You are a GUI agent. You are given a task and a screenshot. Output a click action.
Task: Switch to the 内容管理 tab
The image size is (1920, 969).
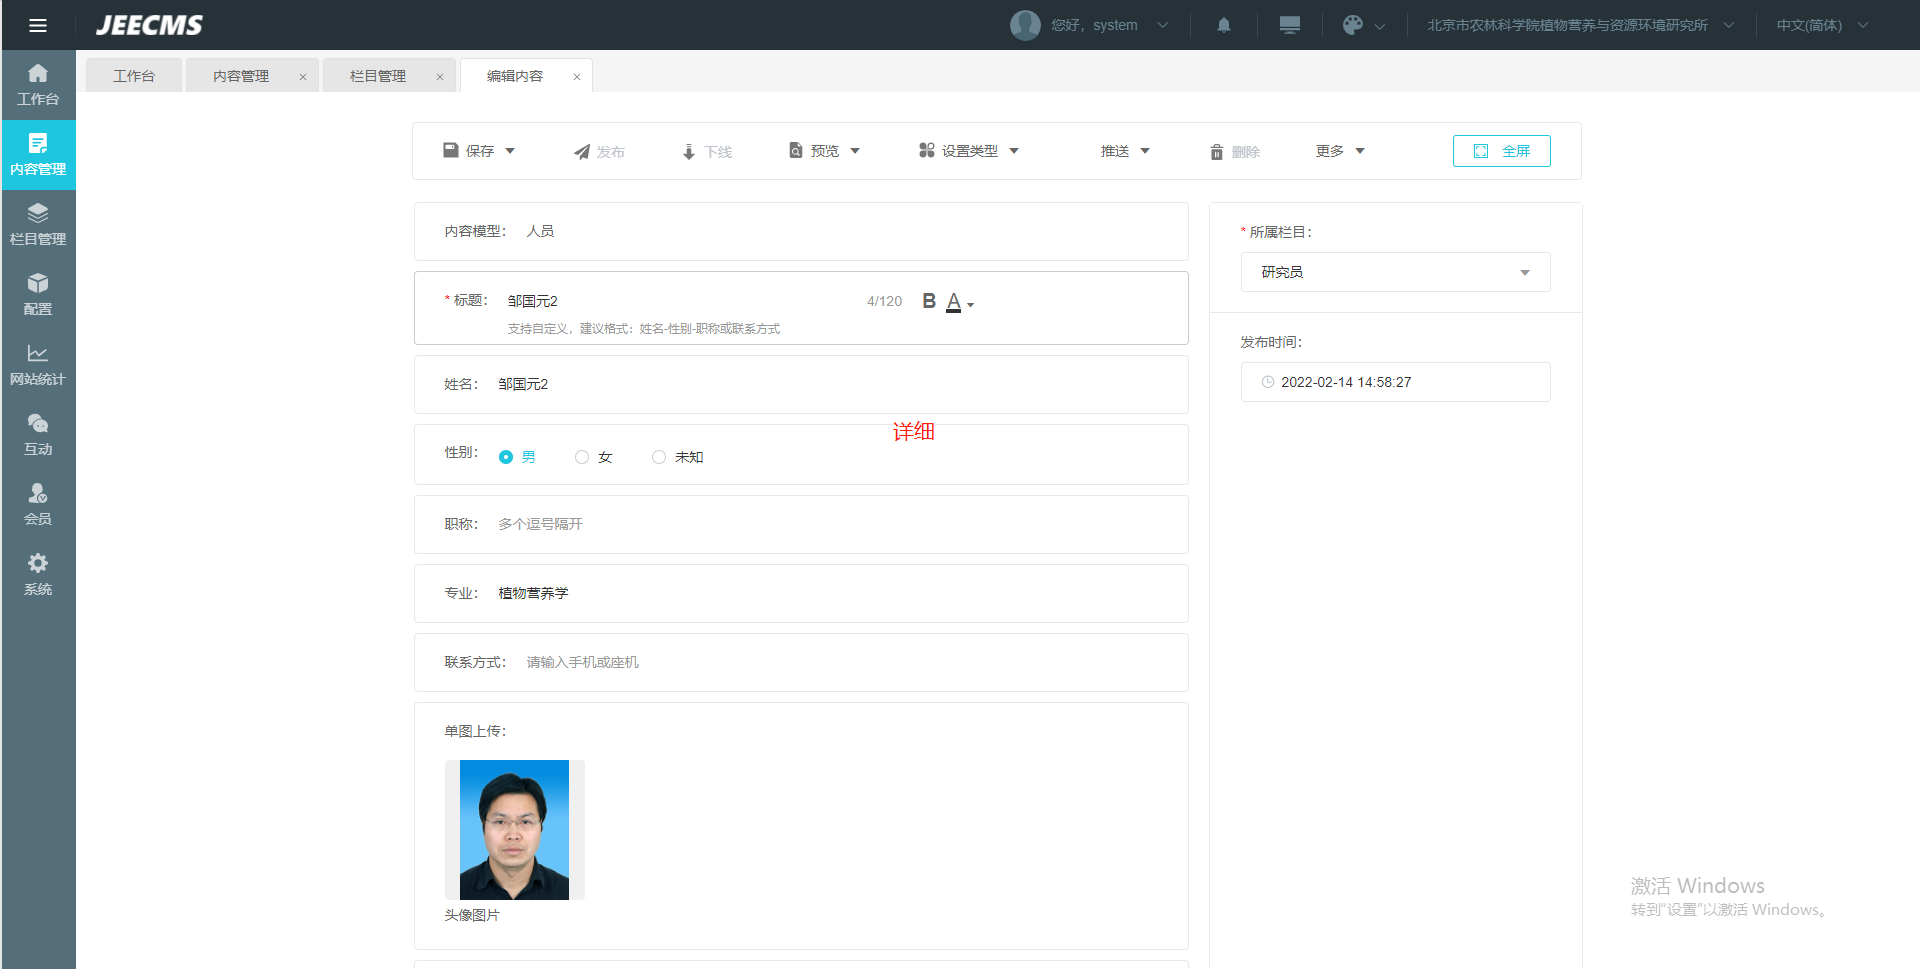(241, 76)
